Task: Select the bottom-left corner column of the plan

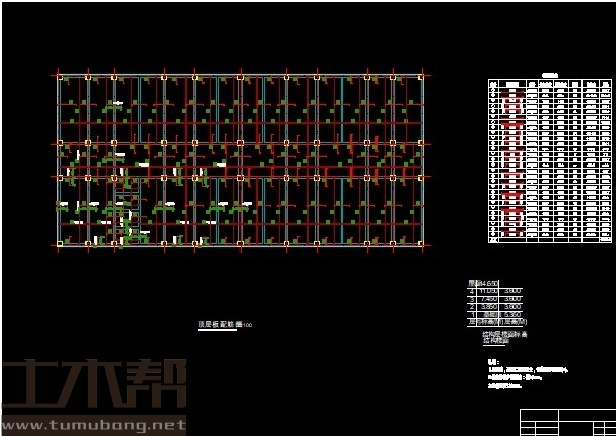Action: coord(61,243)
